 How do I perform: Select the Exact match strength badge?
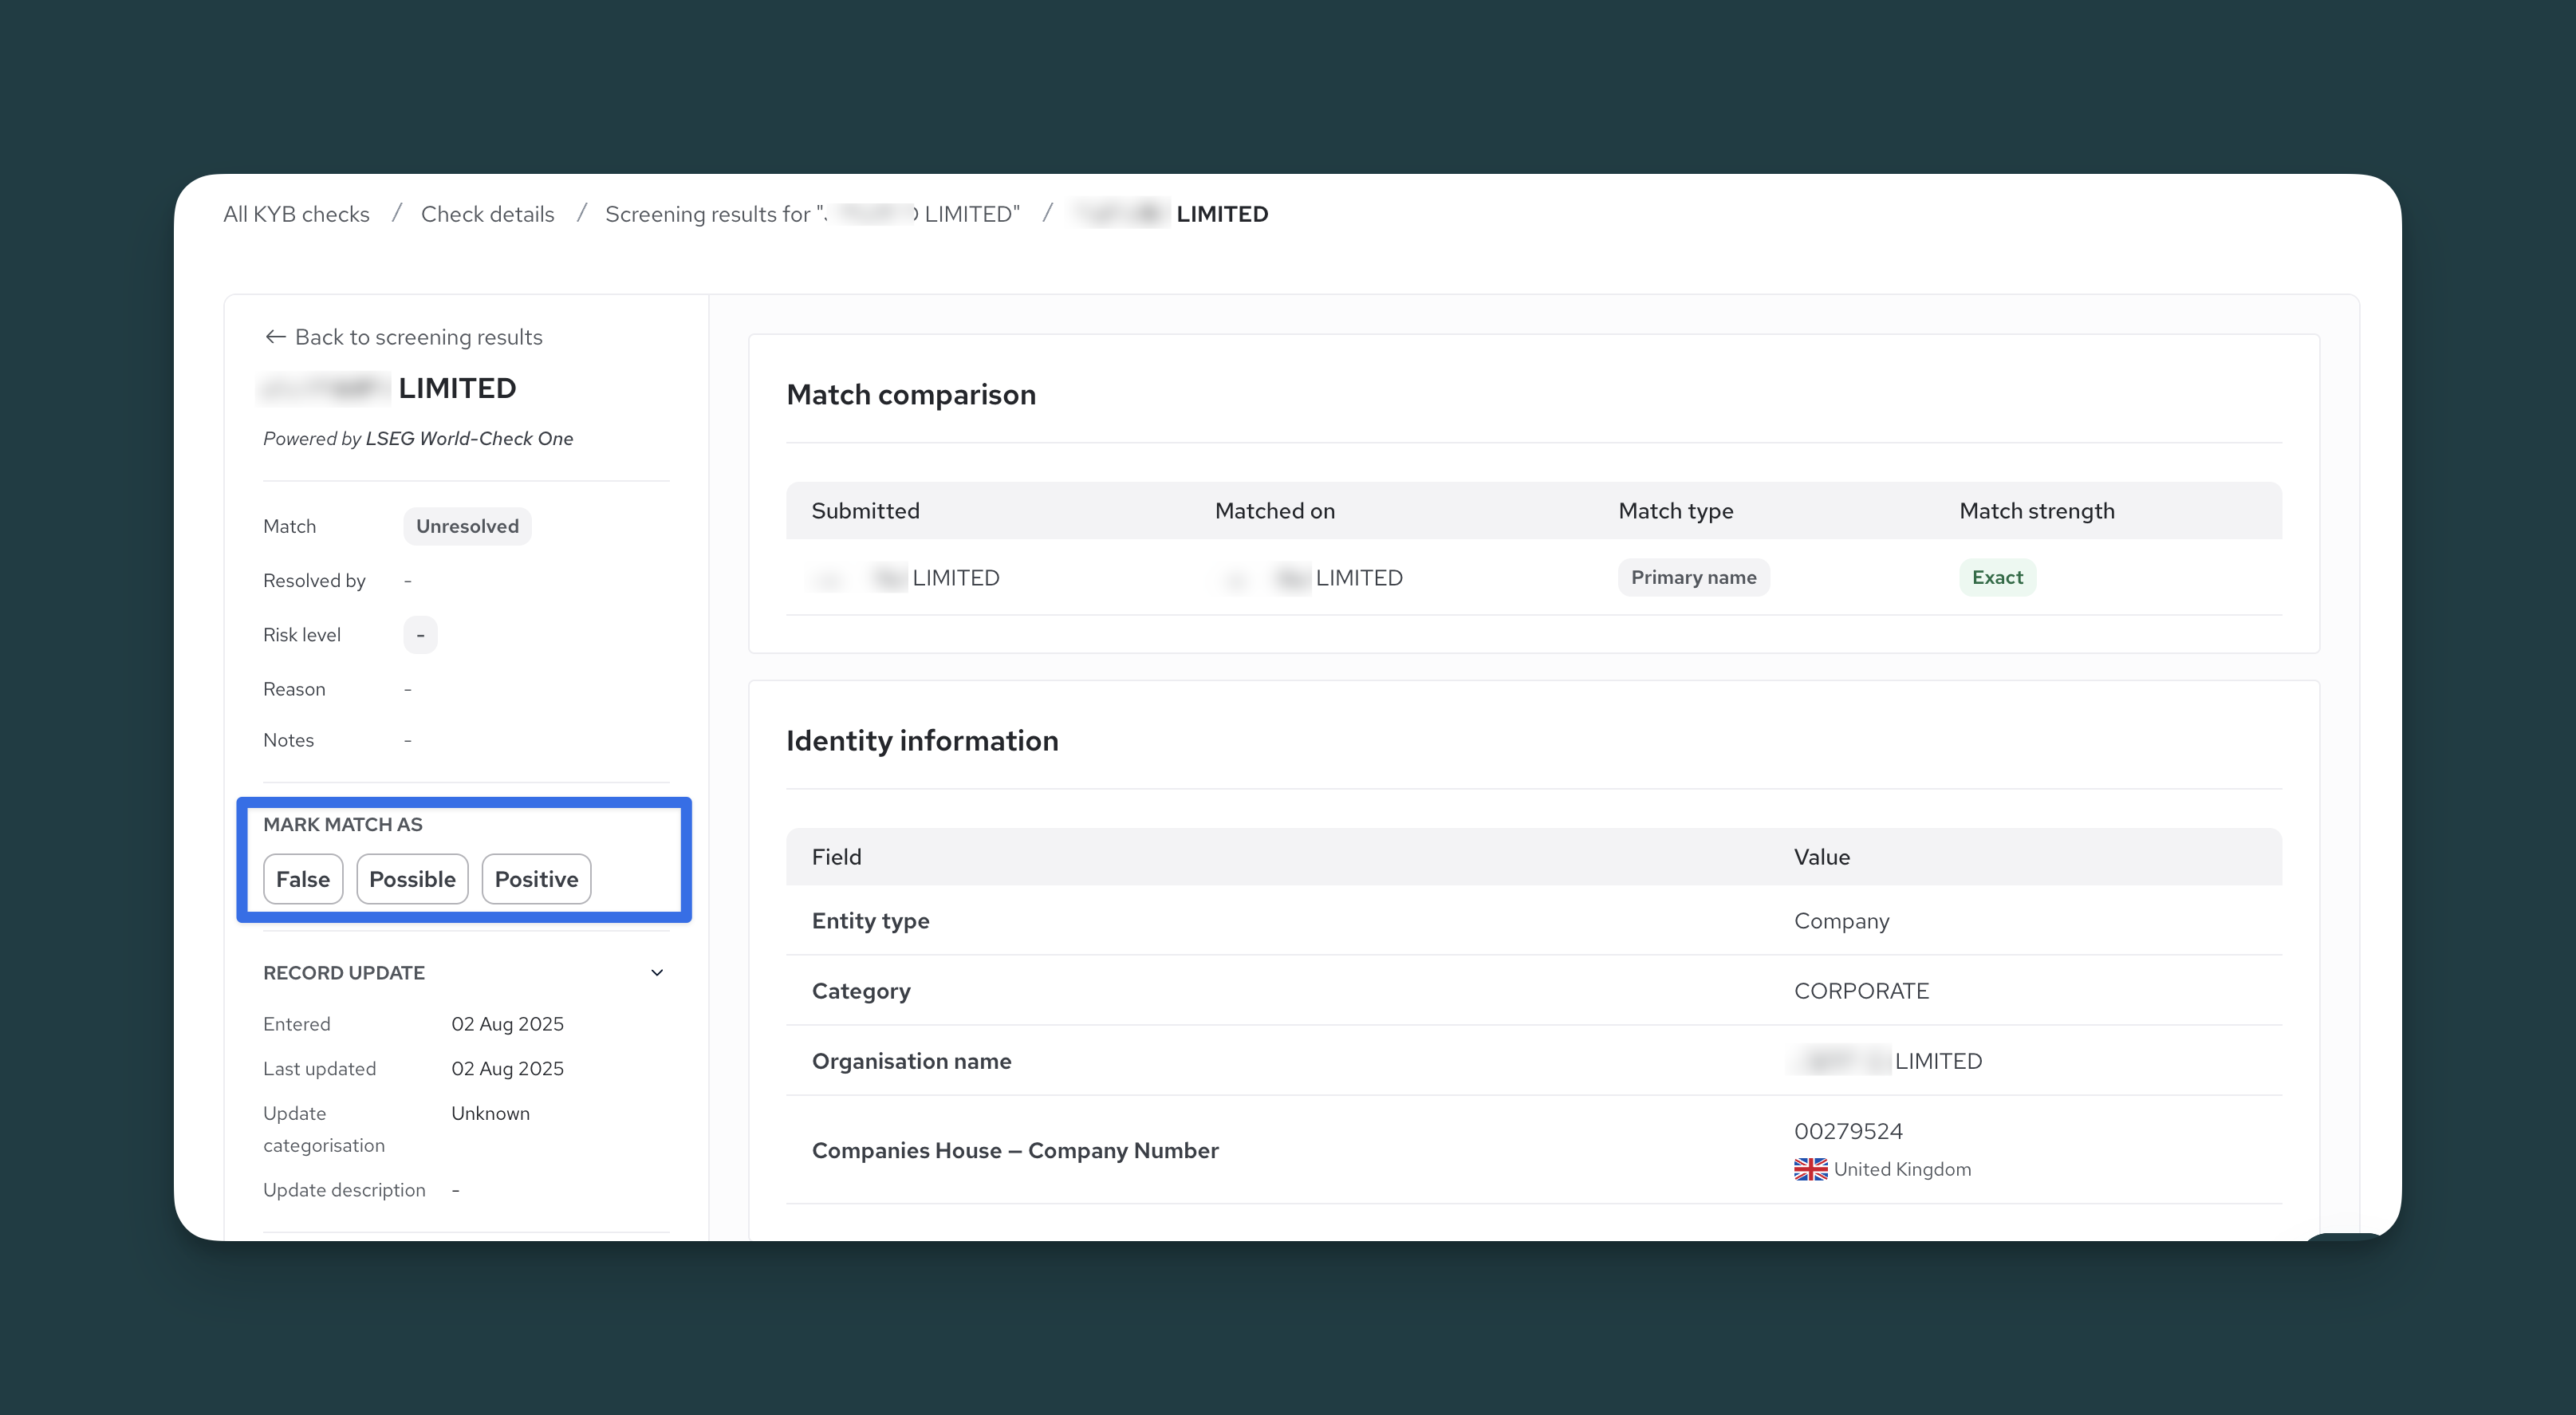click(x=1997, y=577)
